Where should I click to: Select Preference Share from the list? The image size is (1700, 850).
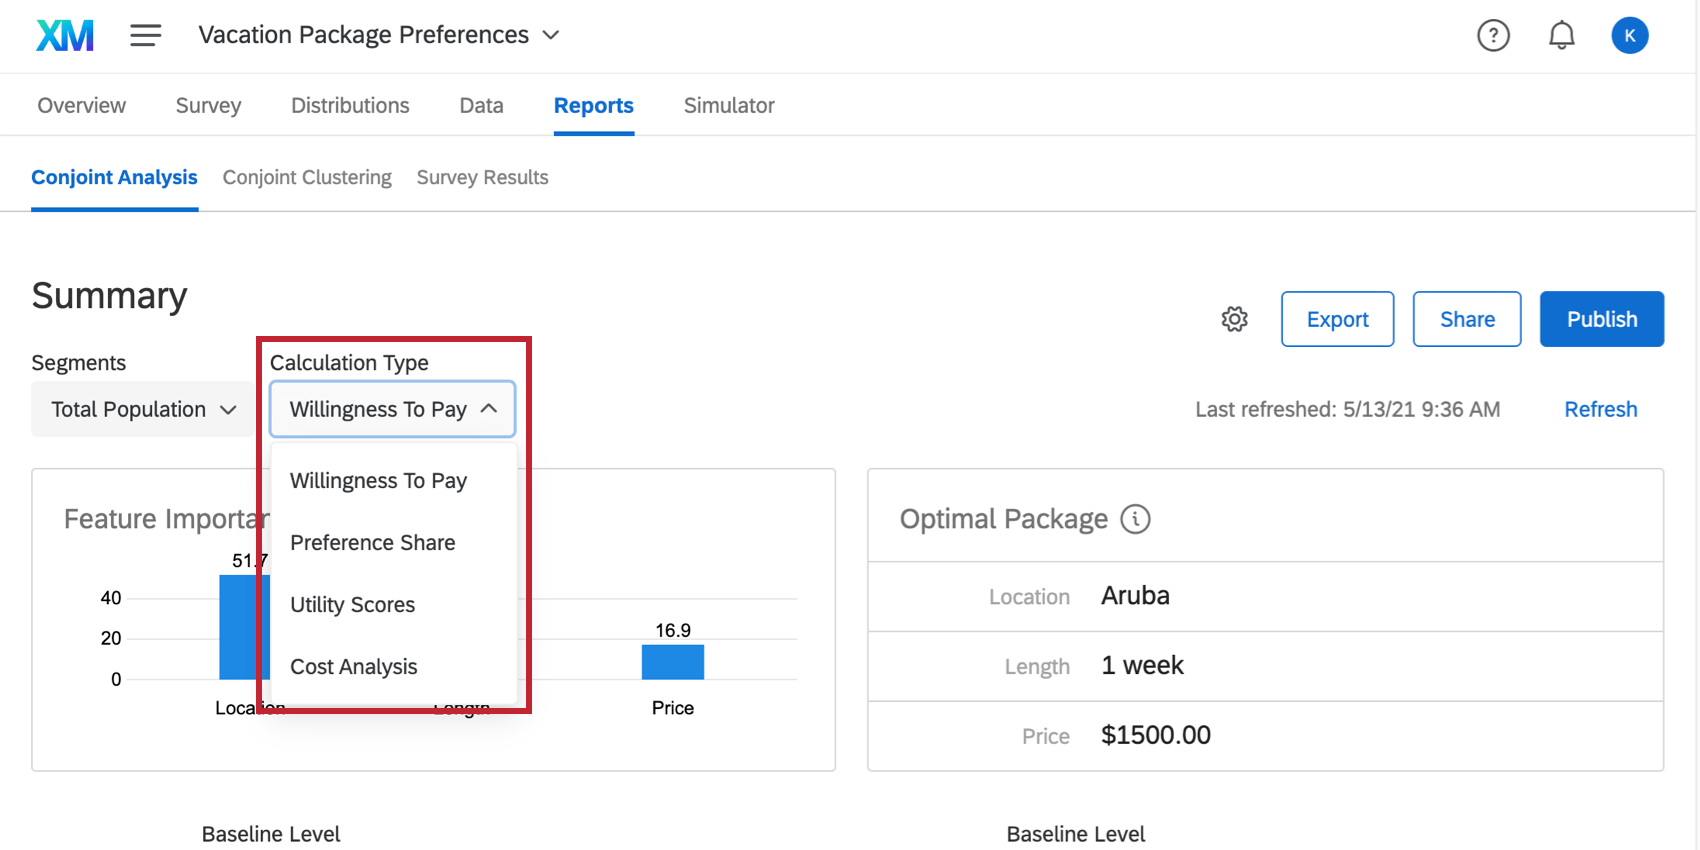click(x=372, y=543)
